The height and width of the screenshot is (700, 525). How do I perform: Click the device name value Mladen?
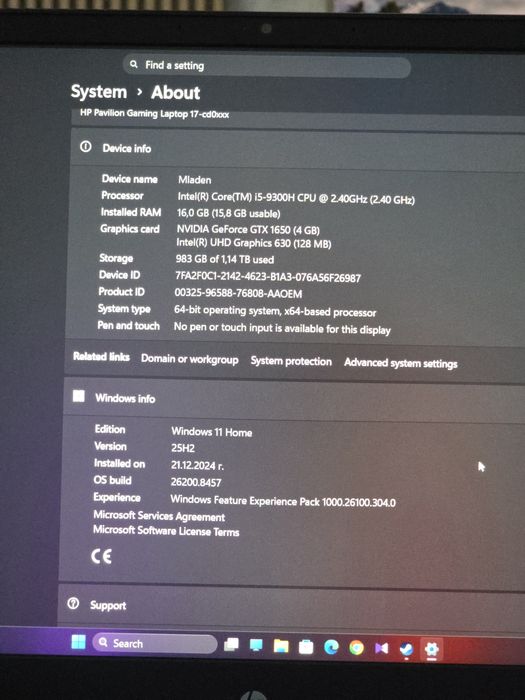click(x=195, y=180)
